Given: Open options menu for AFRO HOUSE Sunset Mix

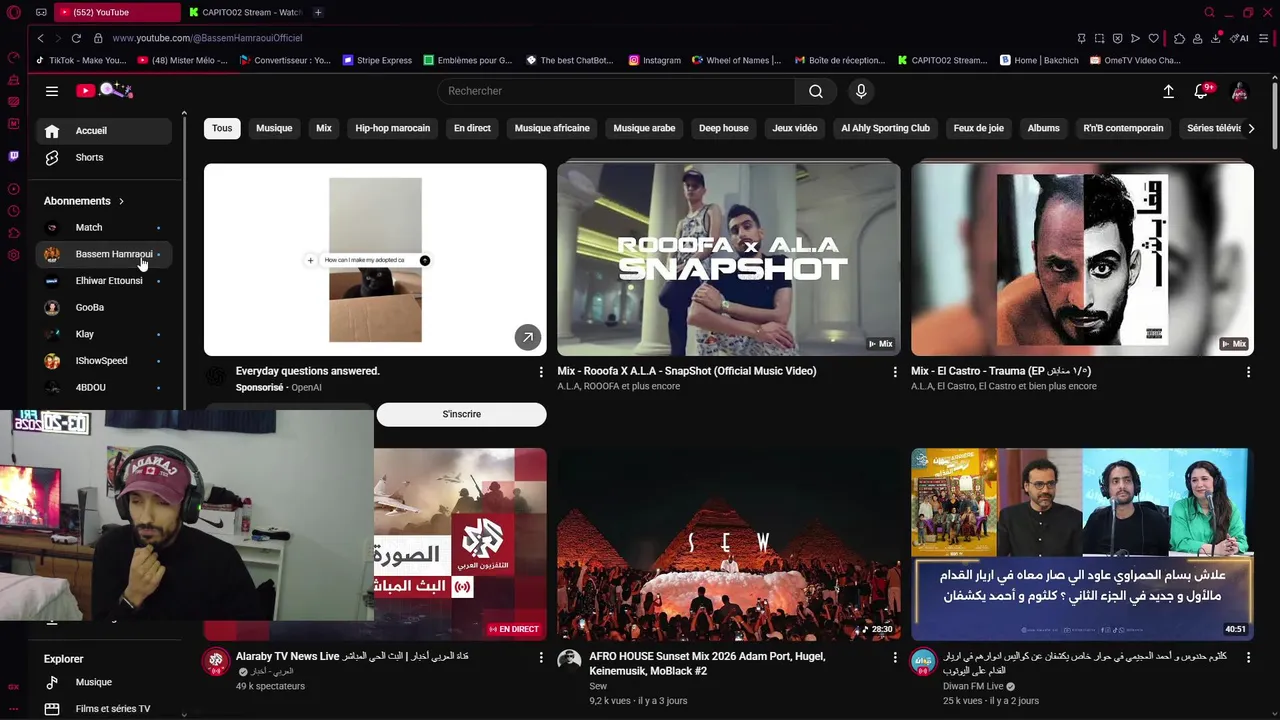Looking at the screenshot, I should pyautogui.click(x=895, y=658).
